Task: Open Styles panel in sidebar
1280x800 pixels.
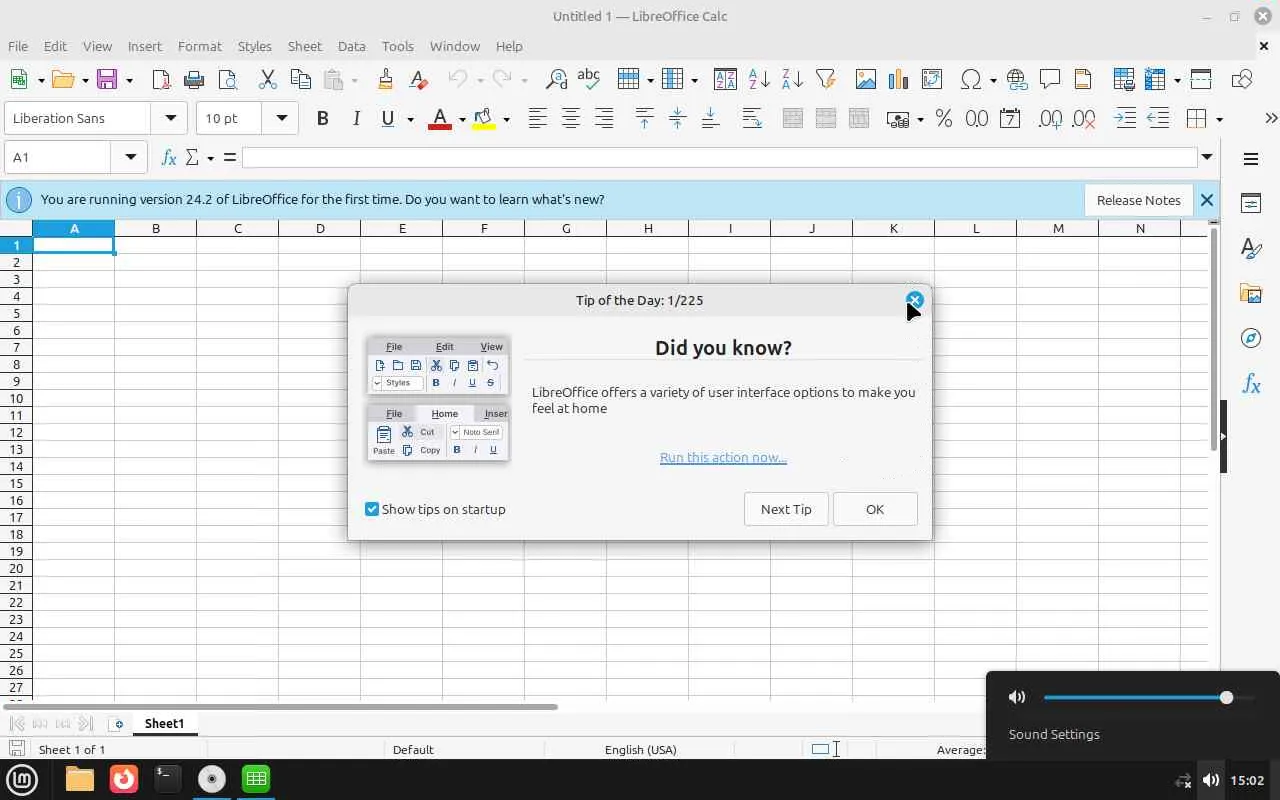Action: 1251,248
